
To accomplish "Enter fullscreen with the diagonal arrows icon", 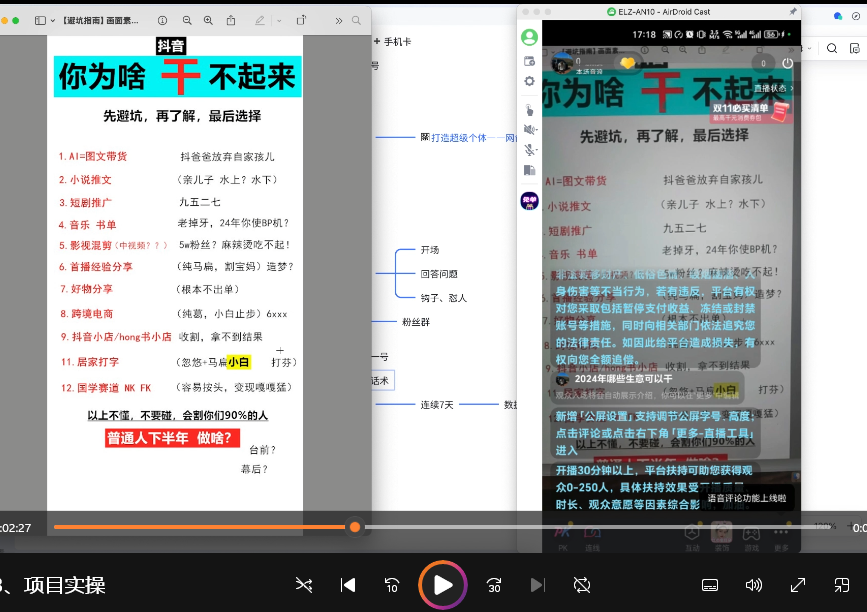I will [x=797, y=585].
